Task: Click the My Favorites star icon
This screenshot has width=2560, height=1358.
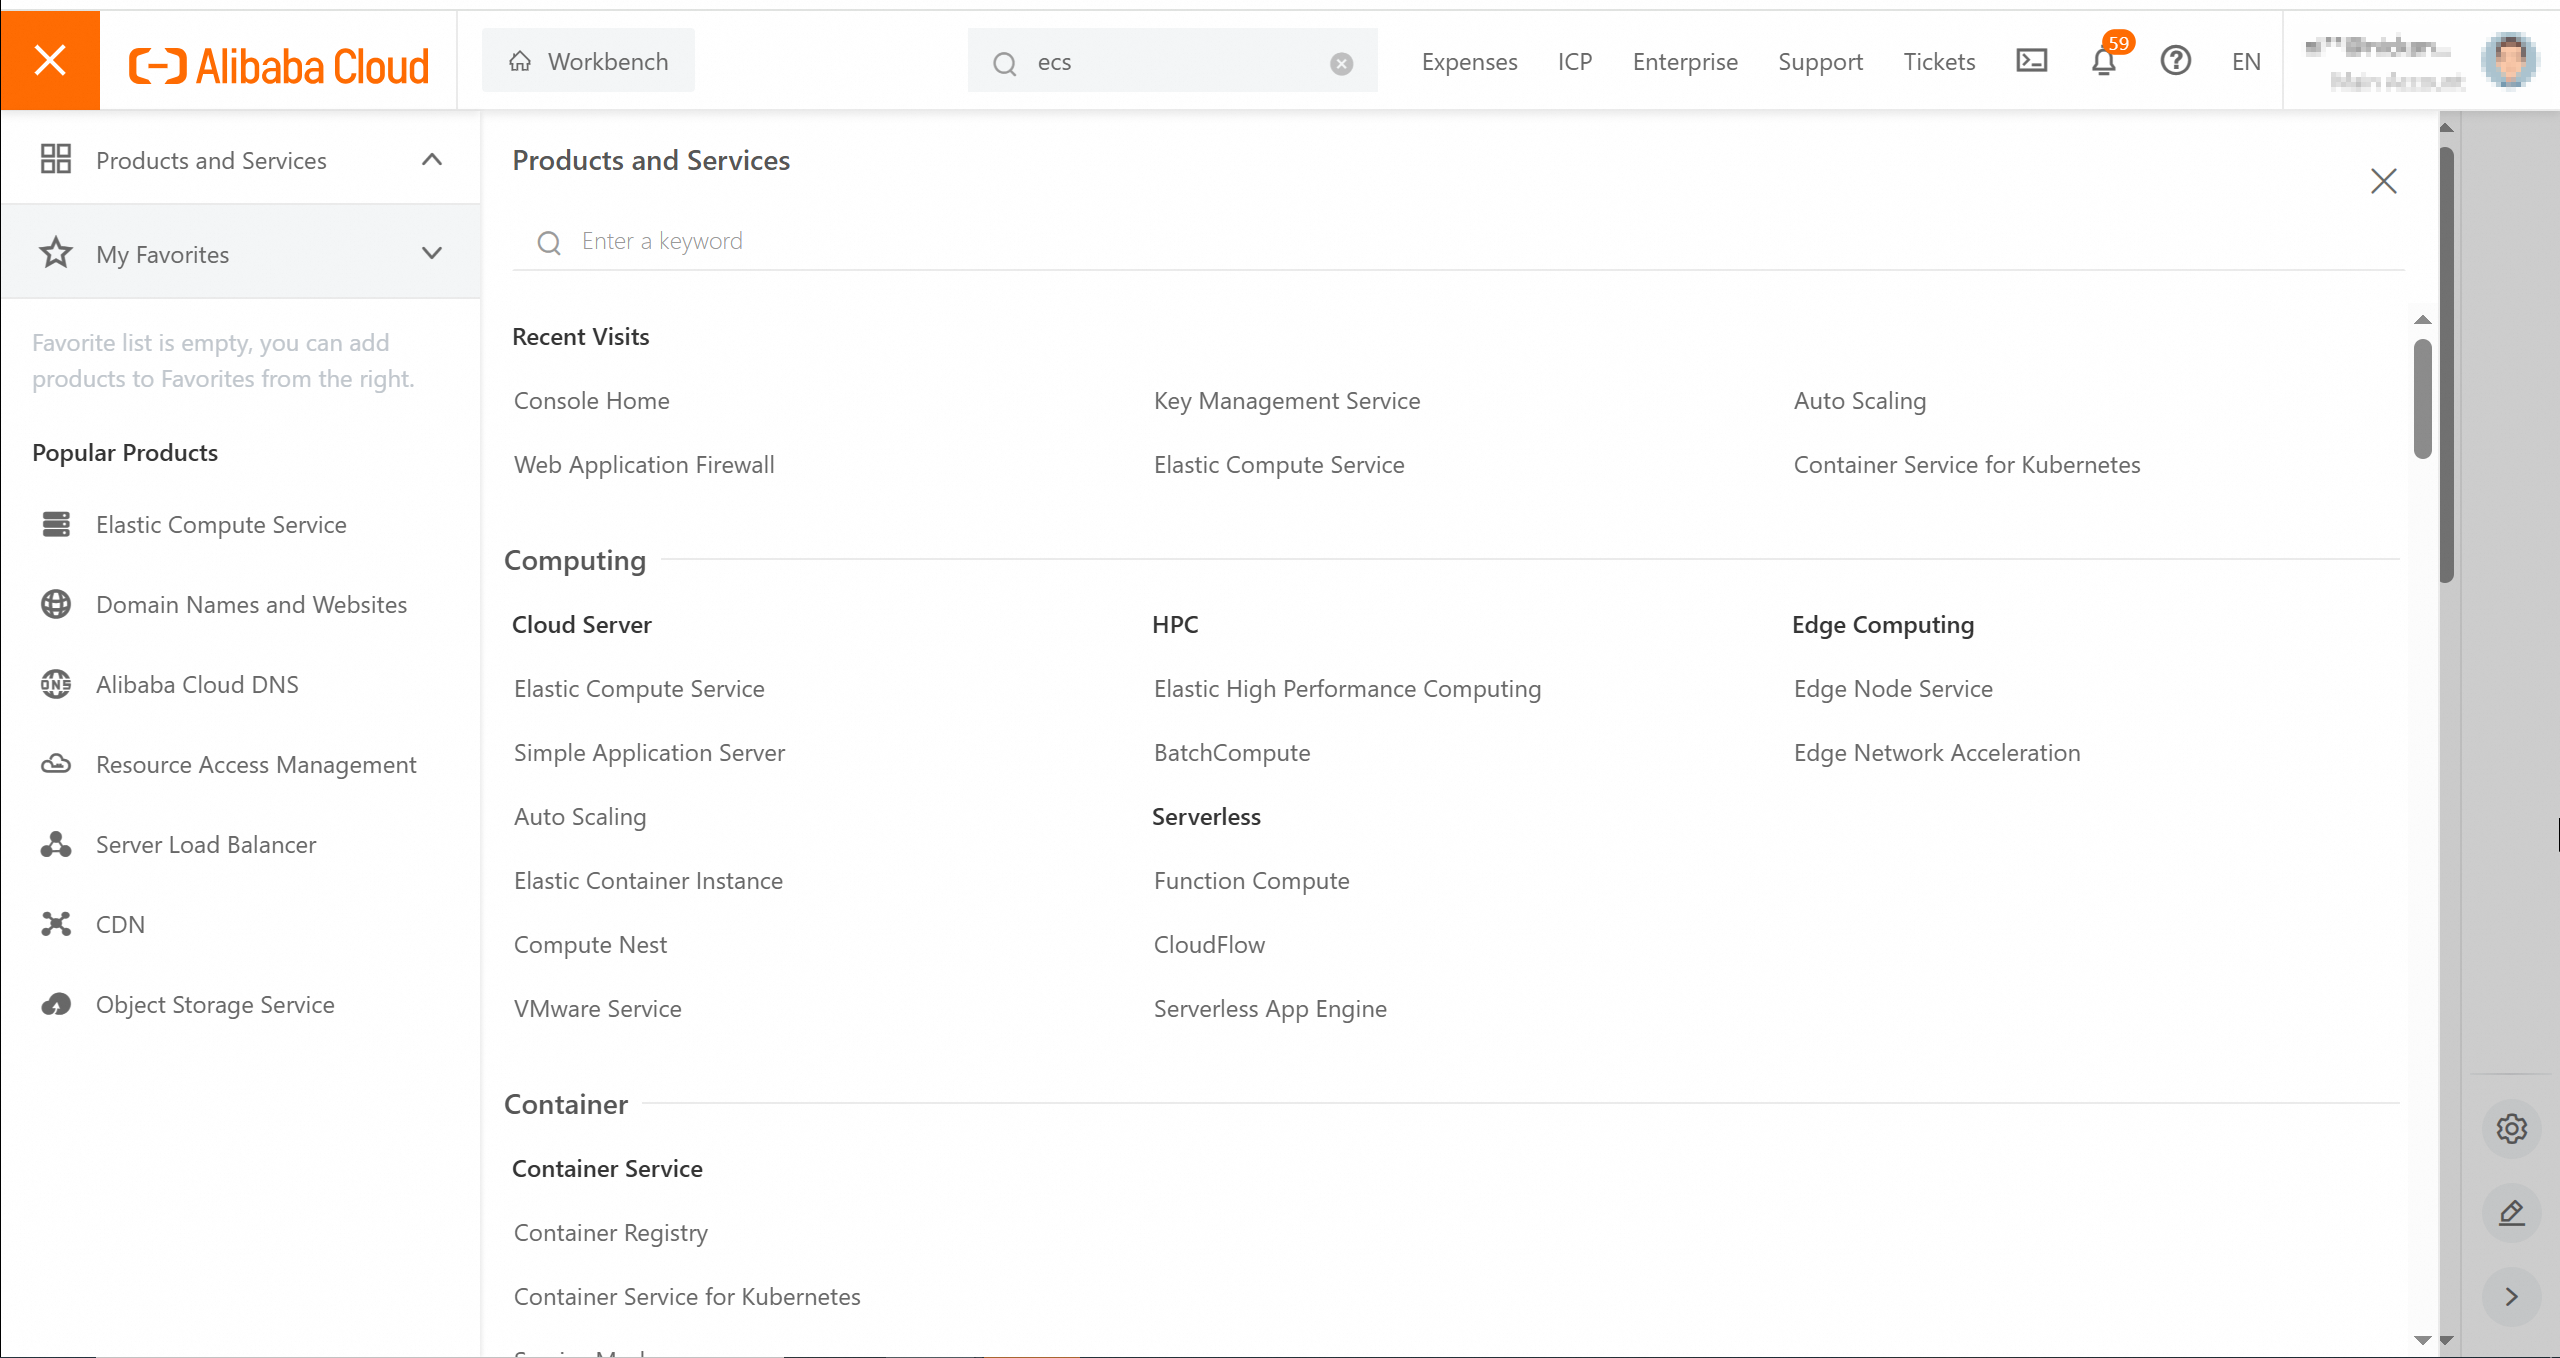Action: 56,253
